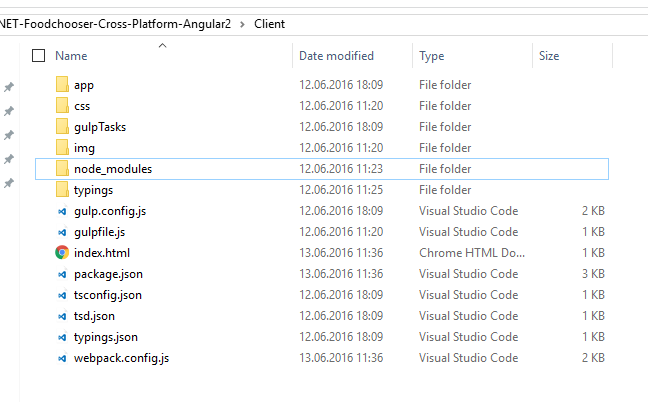Click the VS Code icon for package.json
The width and height of the screenshot is (648, 402).
click(x=62, y=274)
